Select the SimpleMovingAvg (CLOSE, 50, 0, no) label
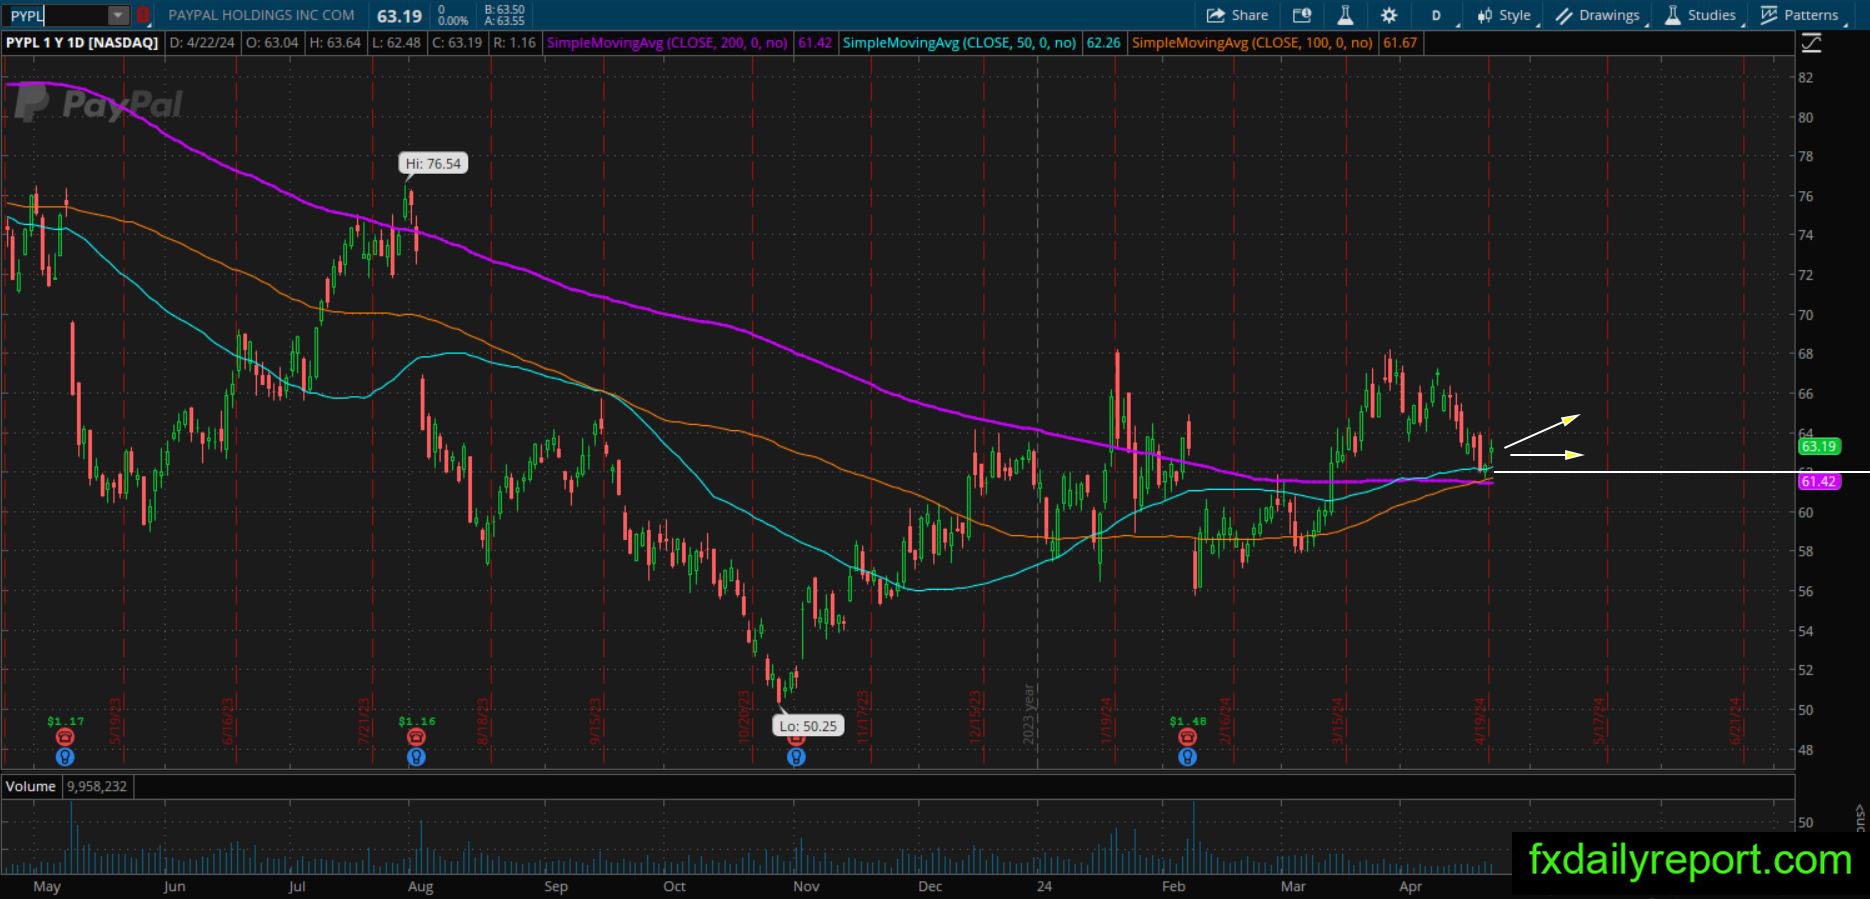The width and height of the screenshot is (1870, 899). click(x=960, y=43)
